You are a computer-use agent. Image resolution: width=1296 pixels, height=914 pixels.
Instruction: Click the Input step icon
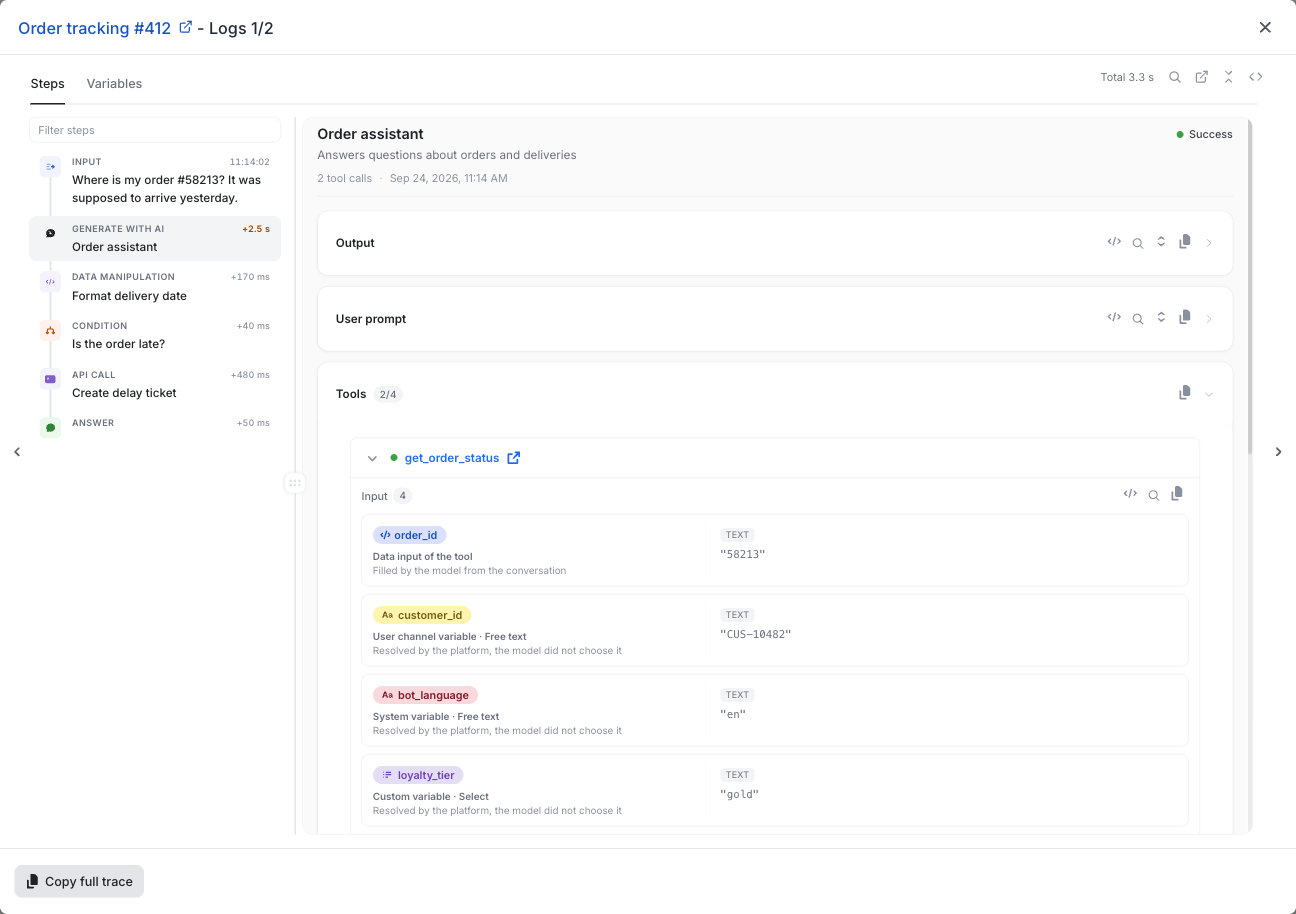pyautogui.click(x=50, y=167)
